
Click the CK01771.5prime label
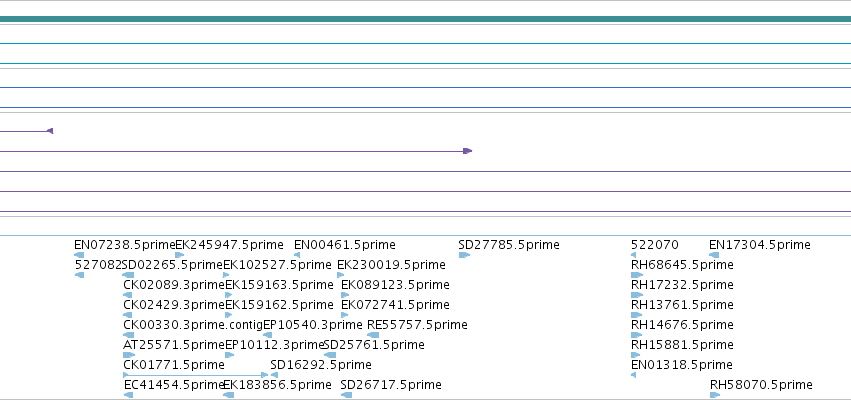click(x=174, y=365)
